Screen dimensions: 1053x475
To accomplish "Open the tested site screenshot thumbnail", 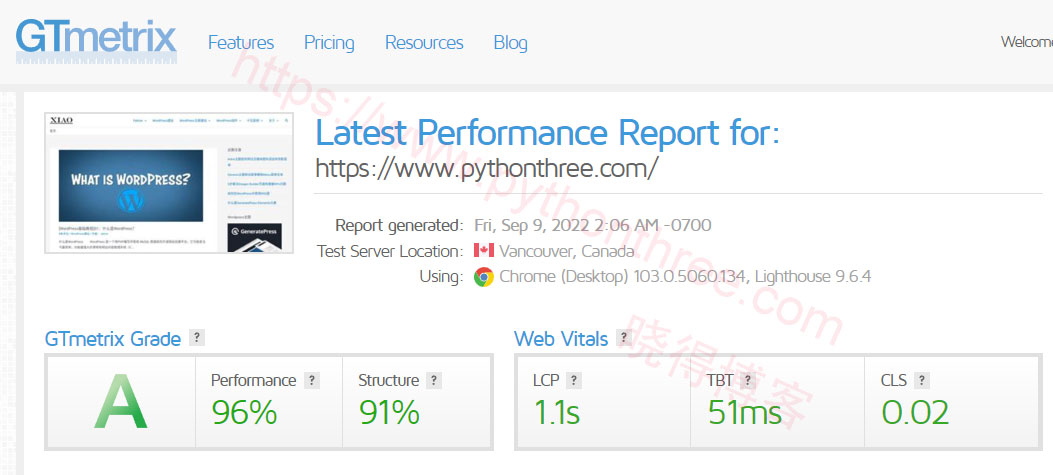I will tap(169, 183).
